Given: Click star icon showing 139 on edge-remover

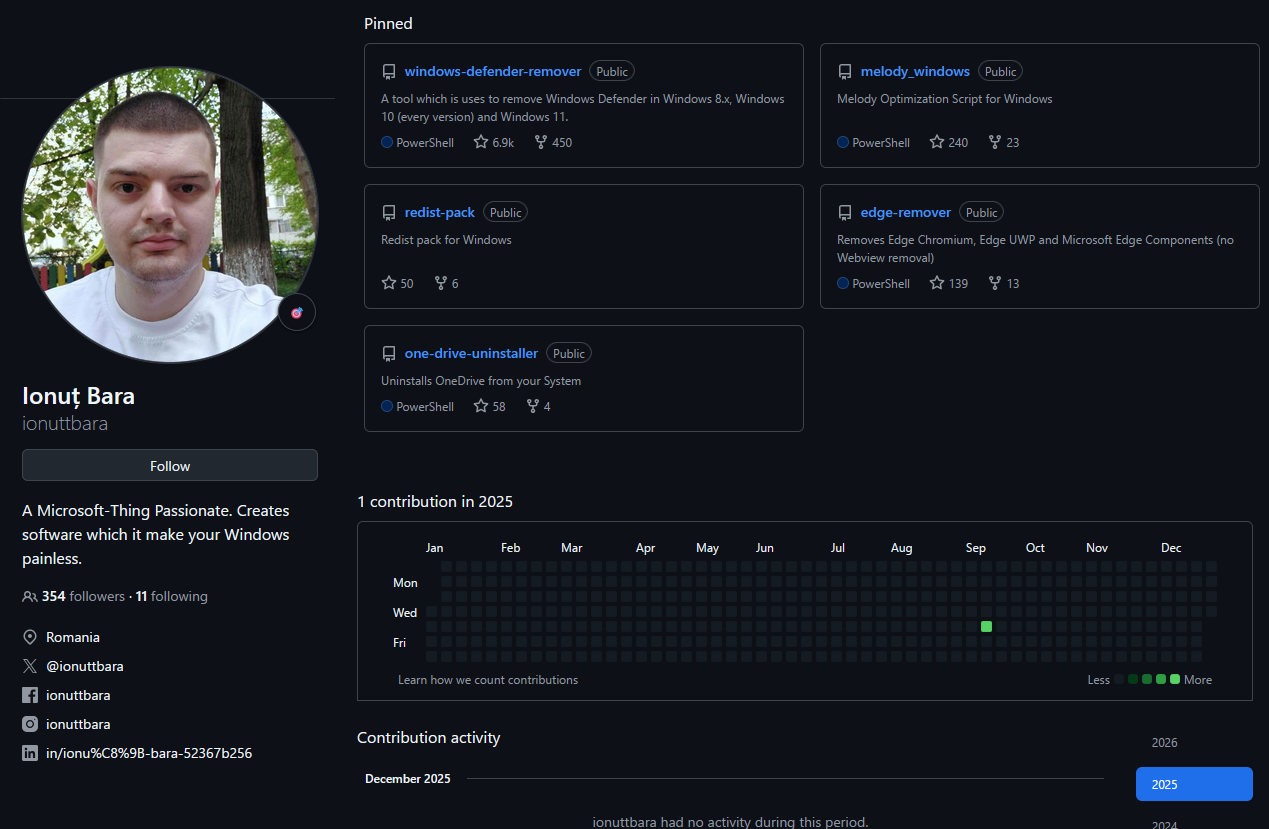Looking at the screenshot, I should click(x=937, y=283).
